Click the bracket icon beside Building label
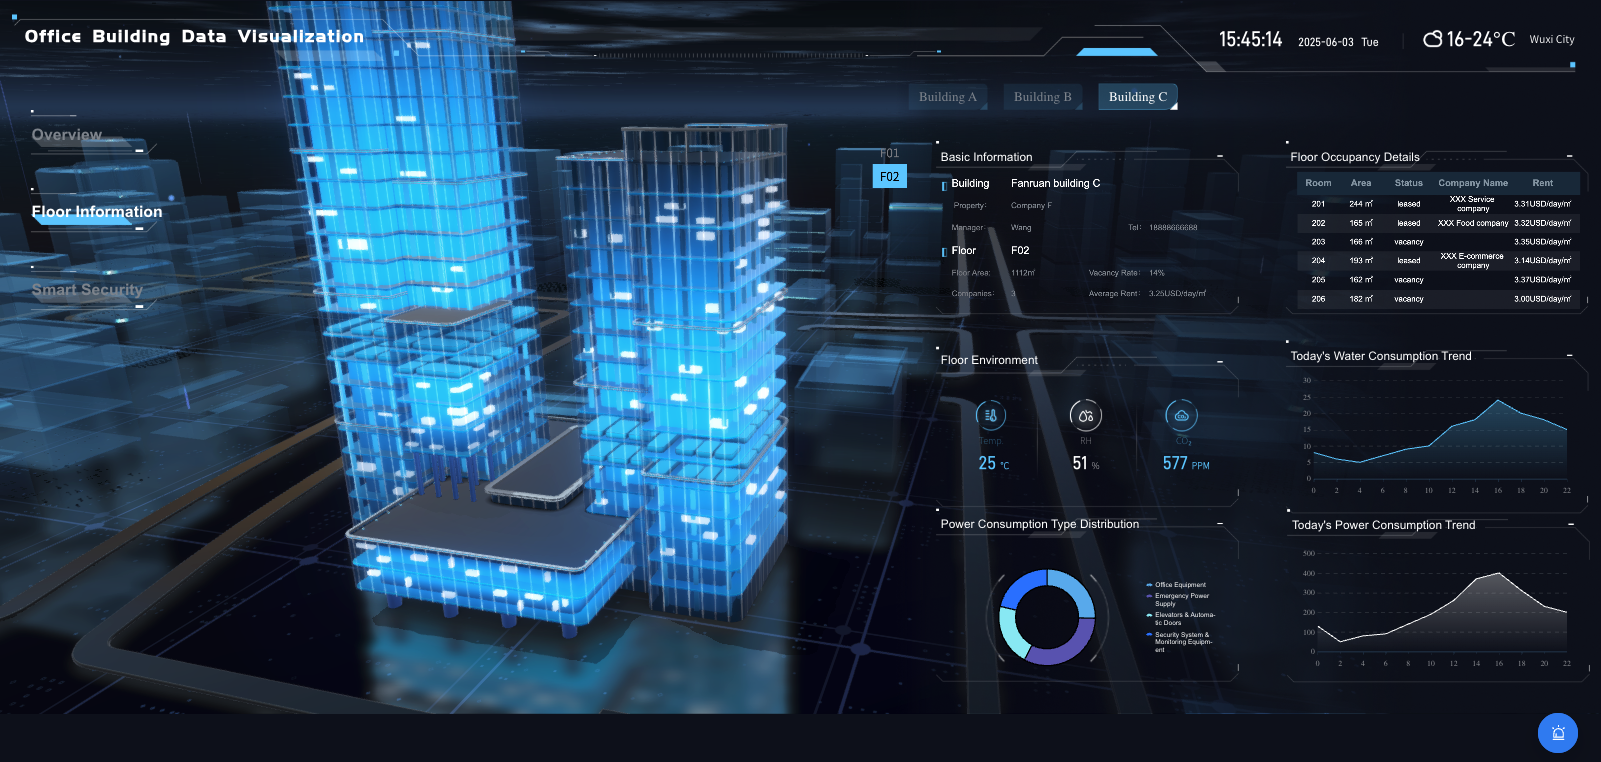1601x762 pixels. (944, 185)
